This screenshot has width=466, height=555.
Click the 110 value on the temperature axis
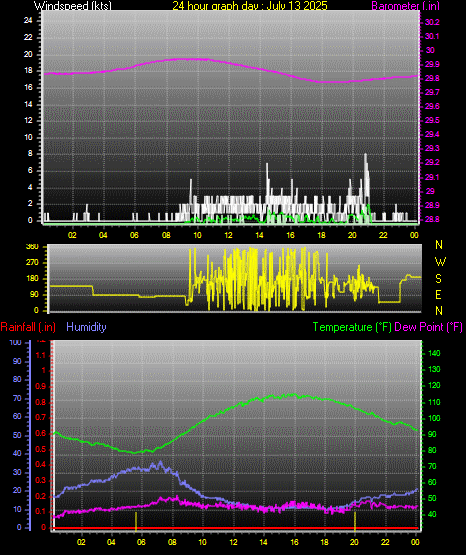tap(434, 402)
